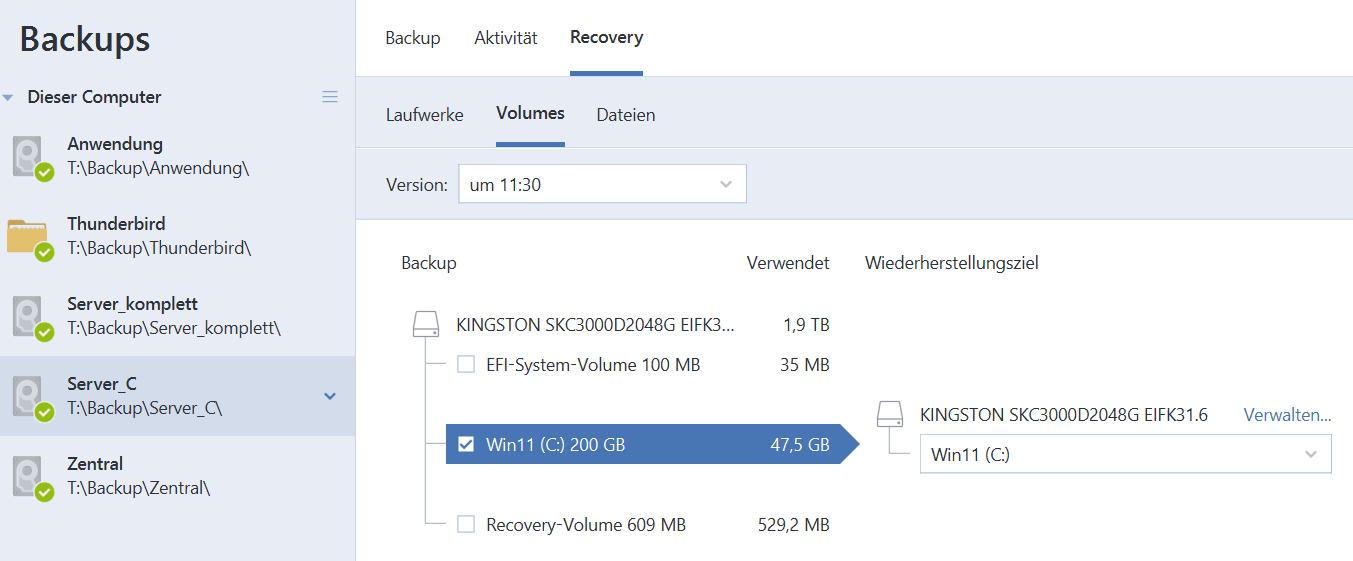Switch to the Laufwerke tab
This screenshot has height=561, width=1353.
coord(425,115)
